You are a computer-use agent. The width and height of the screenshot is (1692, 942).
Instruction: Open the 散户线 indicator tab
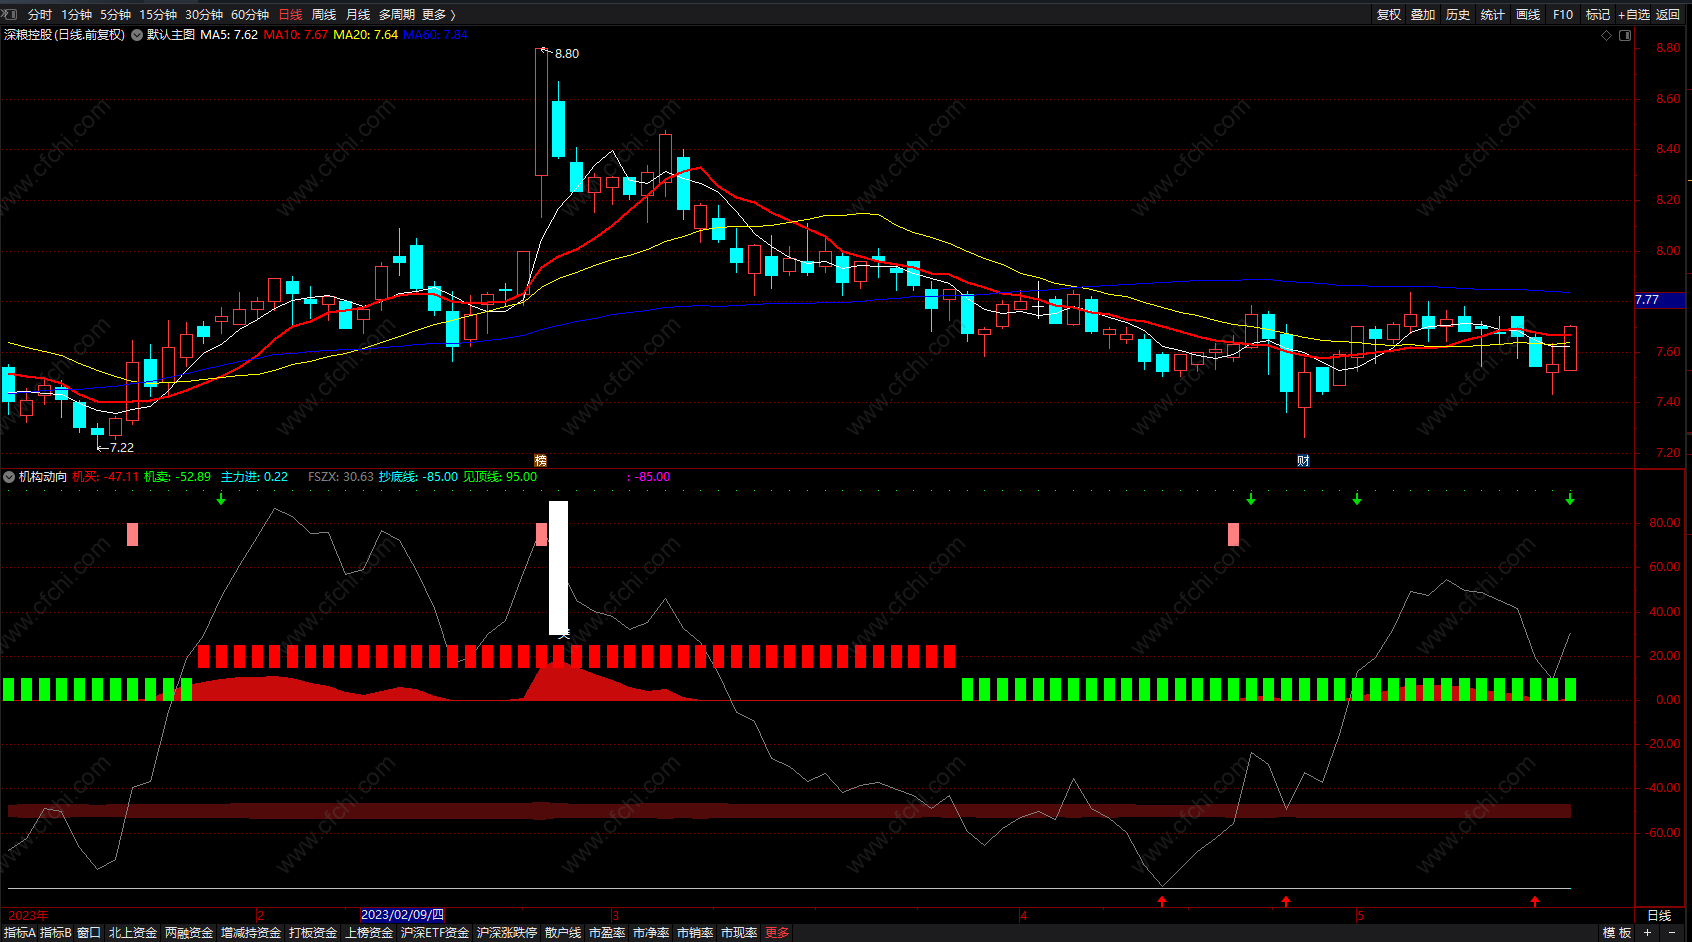pos(563,933)
